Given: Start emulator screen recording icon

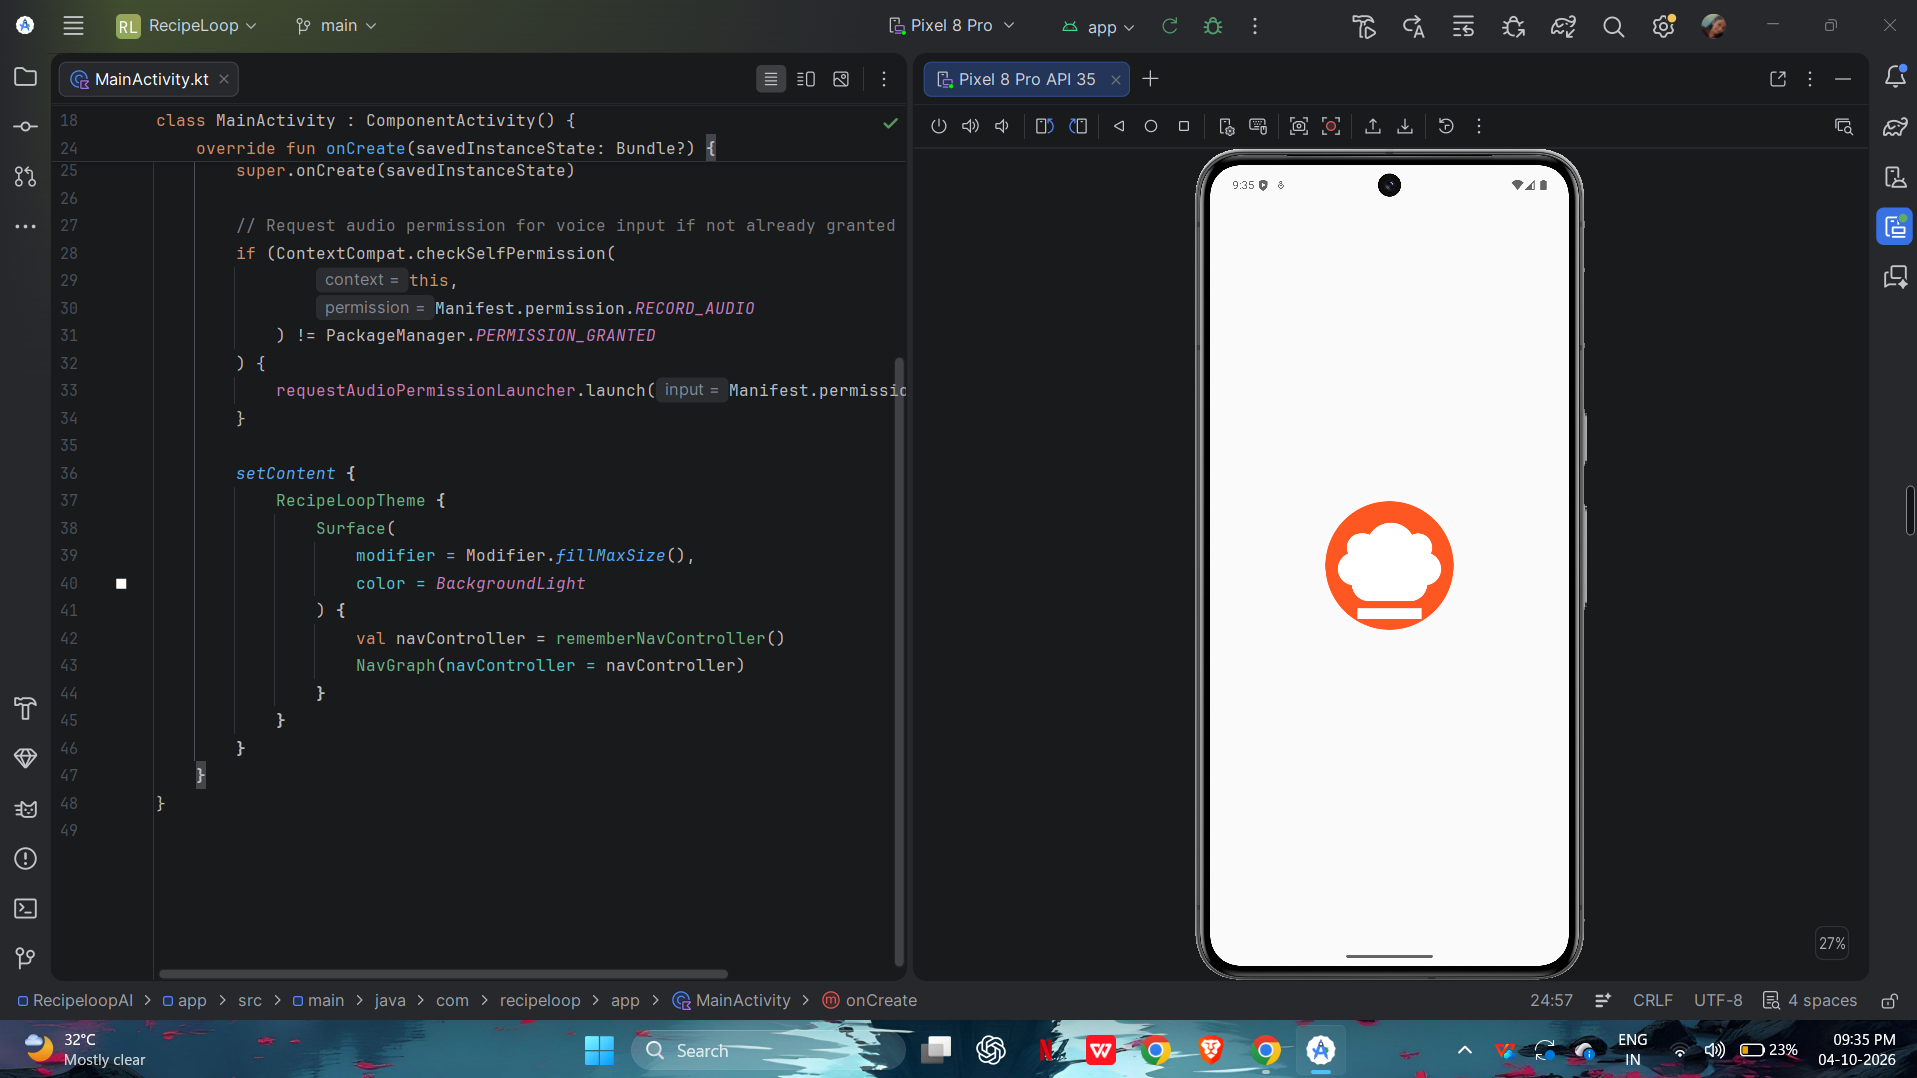Looking at the screenshot, I should [1331, 126].
